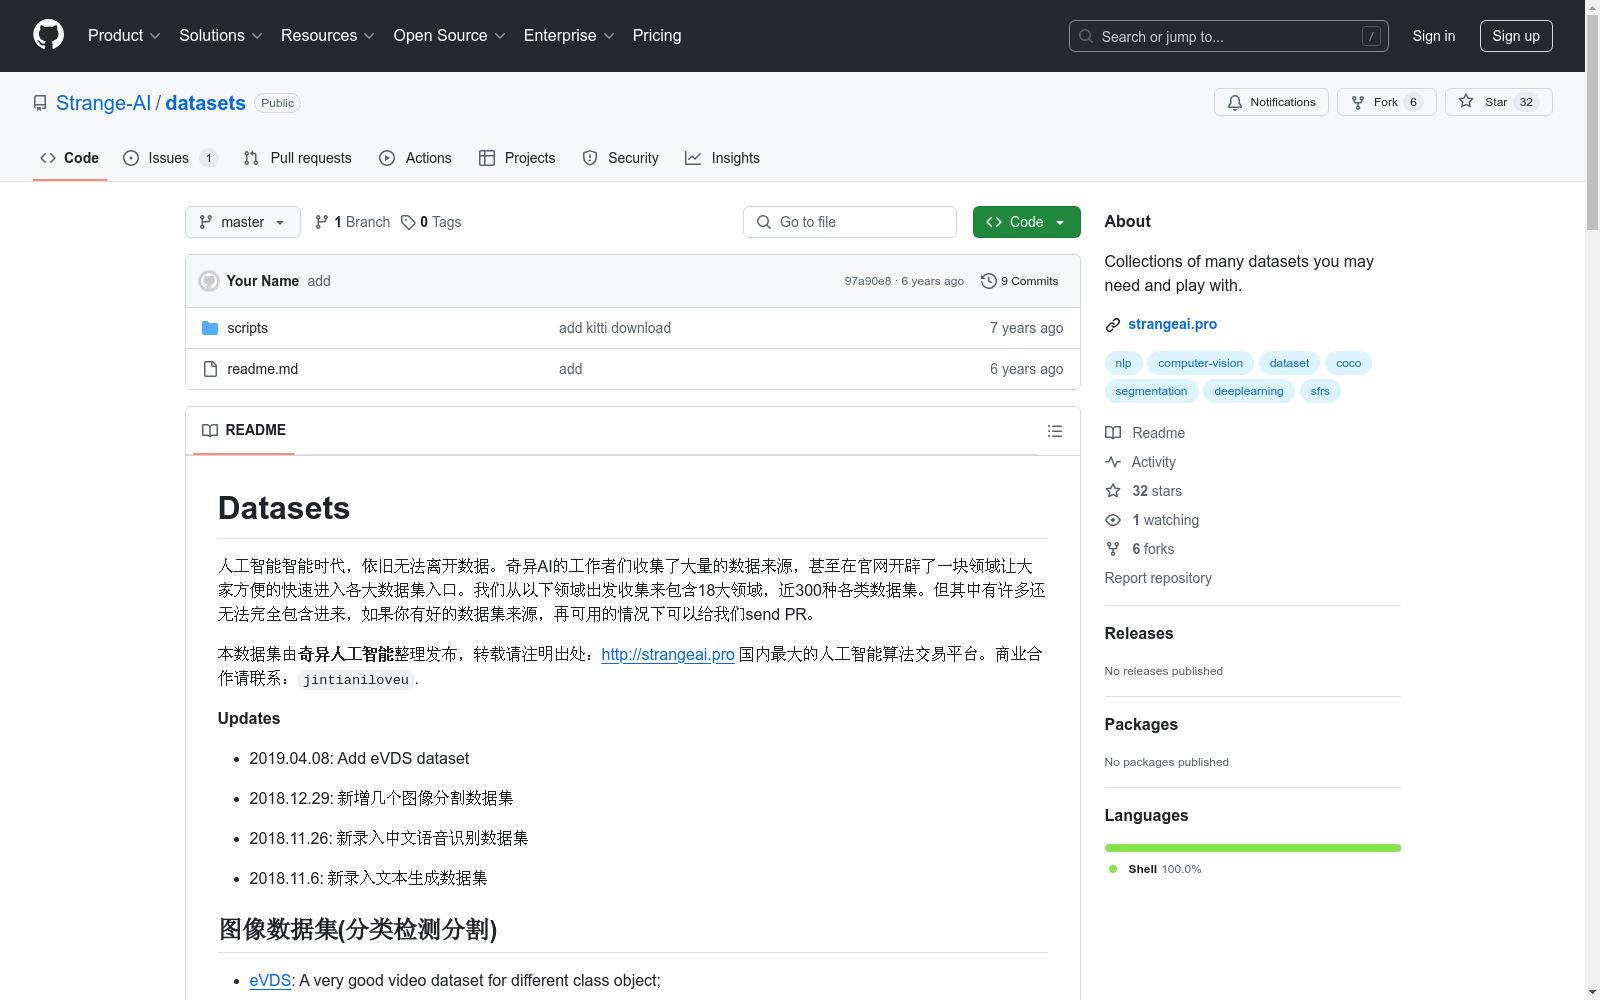Click the readme.md file icon
This screenshot has height=1000, width=1600.
[210, 369]
